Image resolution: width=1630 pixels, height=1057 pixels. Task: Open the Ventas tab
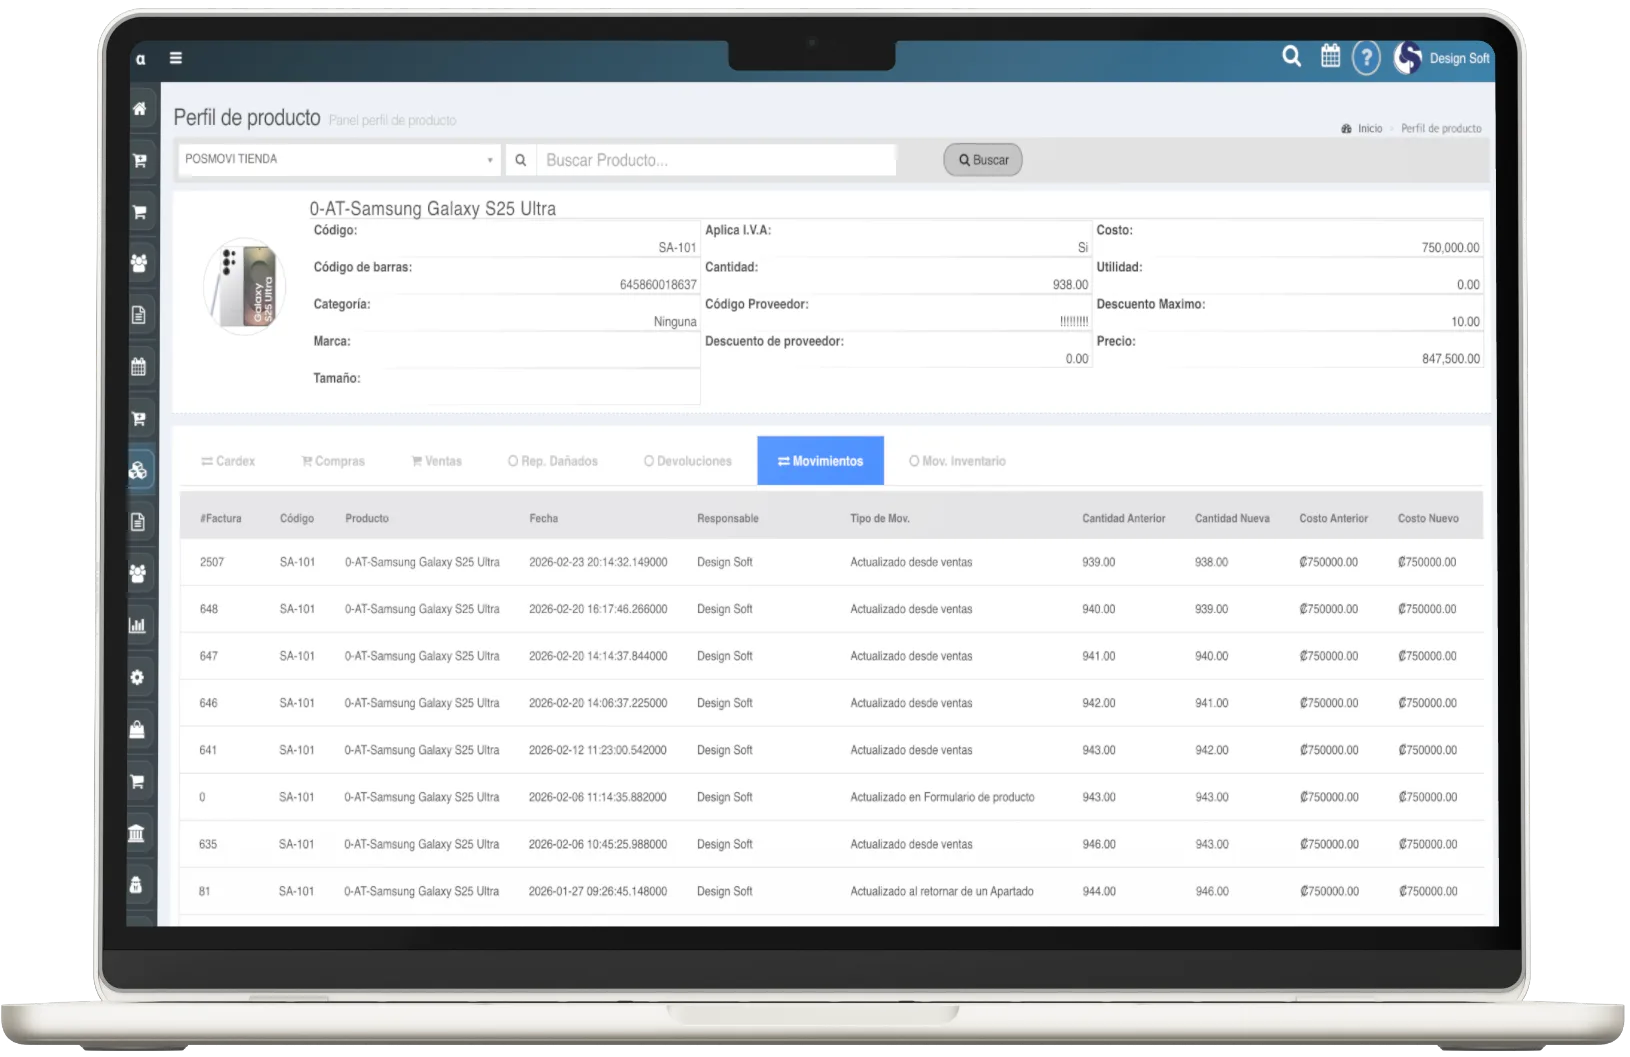click(437, 461)
